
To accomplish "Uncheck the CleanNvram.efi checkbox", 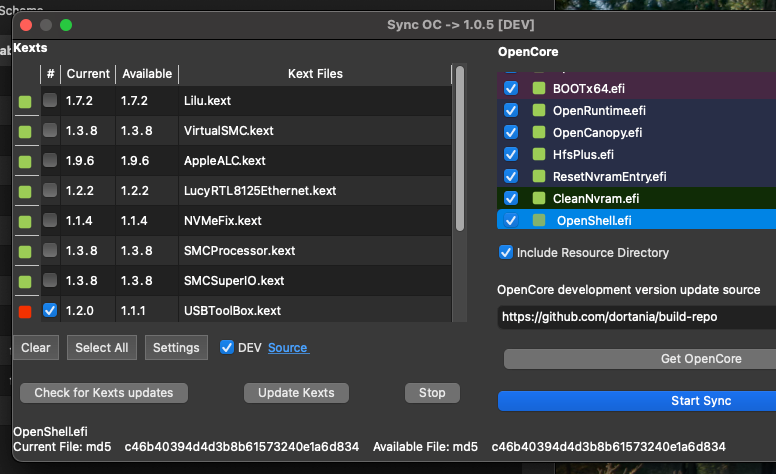I will 511,198.
